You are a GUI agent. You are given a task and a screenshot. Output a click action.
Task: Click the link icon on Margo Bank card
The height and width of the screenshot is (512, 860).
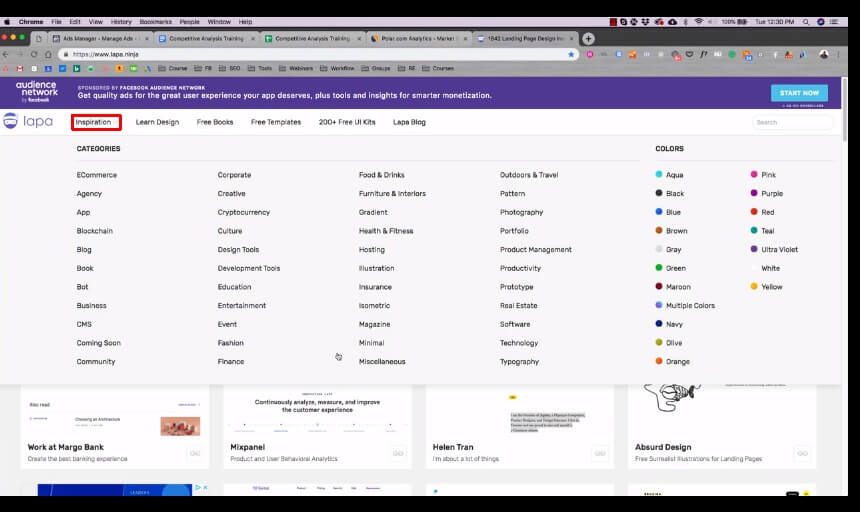pos(195,453)
